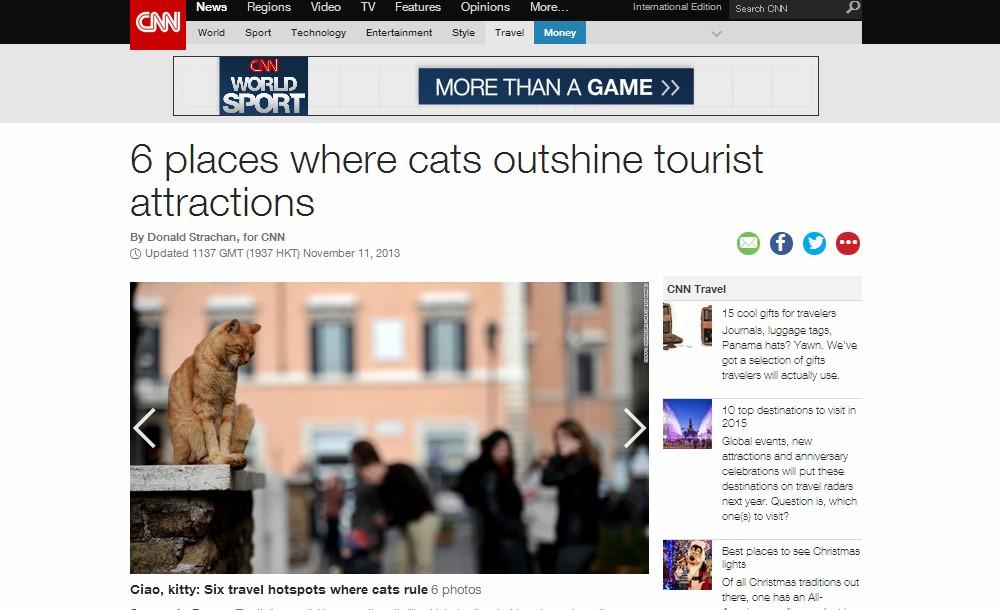
Task: Open the Opinions section
Action: click(485, 8)
